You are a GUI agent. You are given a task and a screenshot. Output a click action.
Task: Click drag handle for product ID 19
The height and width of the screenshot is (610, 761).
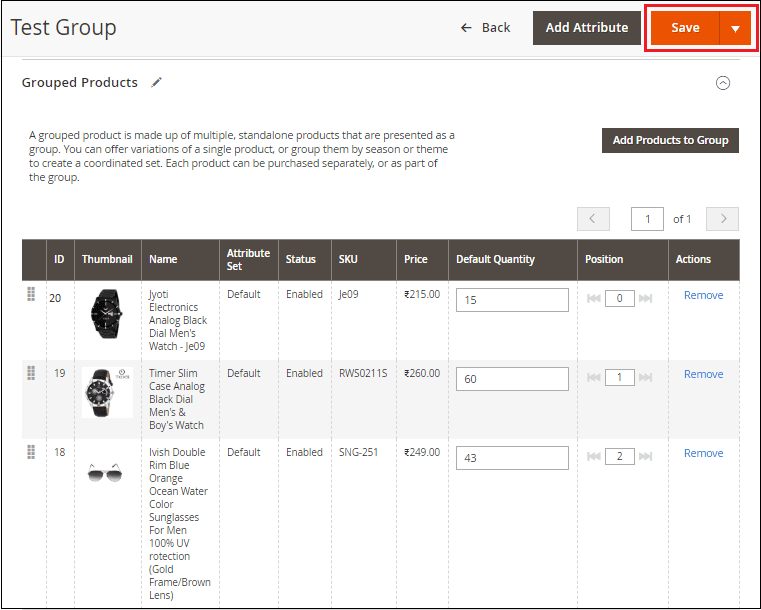point(31,373)
